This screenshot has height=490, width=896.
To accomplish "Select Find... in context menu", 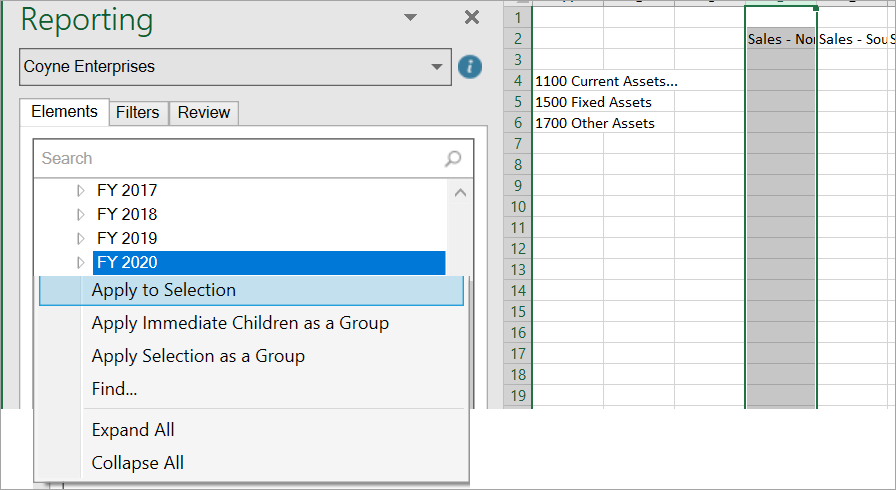I will pyautogui.click(x=251, y=389).
